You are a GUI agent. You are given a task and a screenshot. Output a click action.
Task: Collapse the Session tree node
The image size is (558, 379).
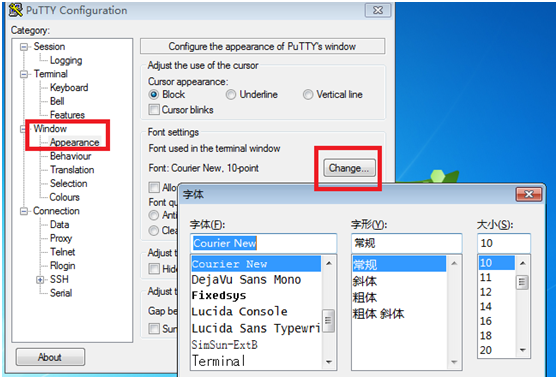point(23,47)
